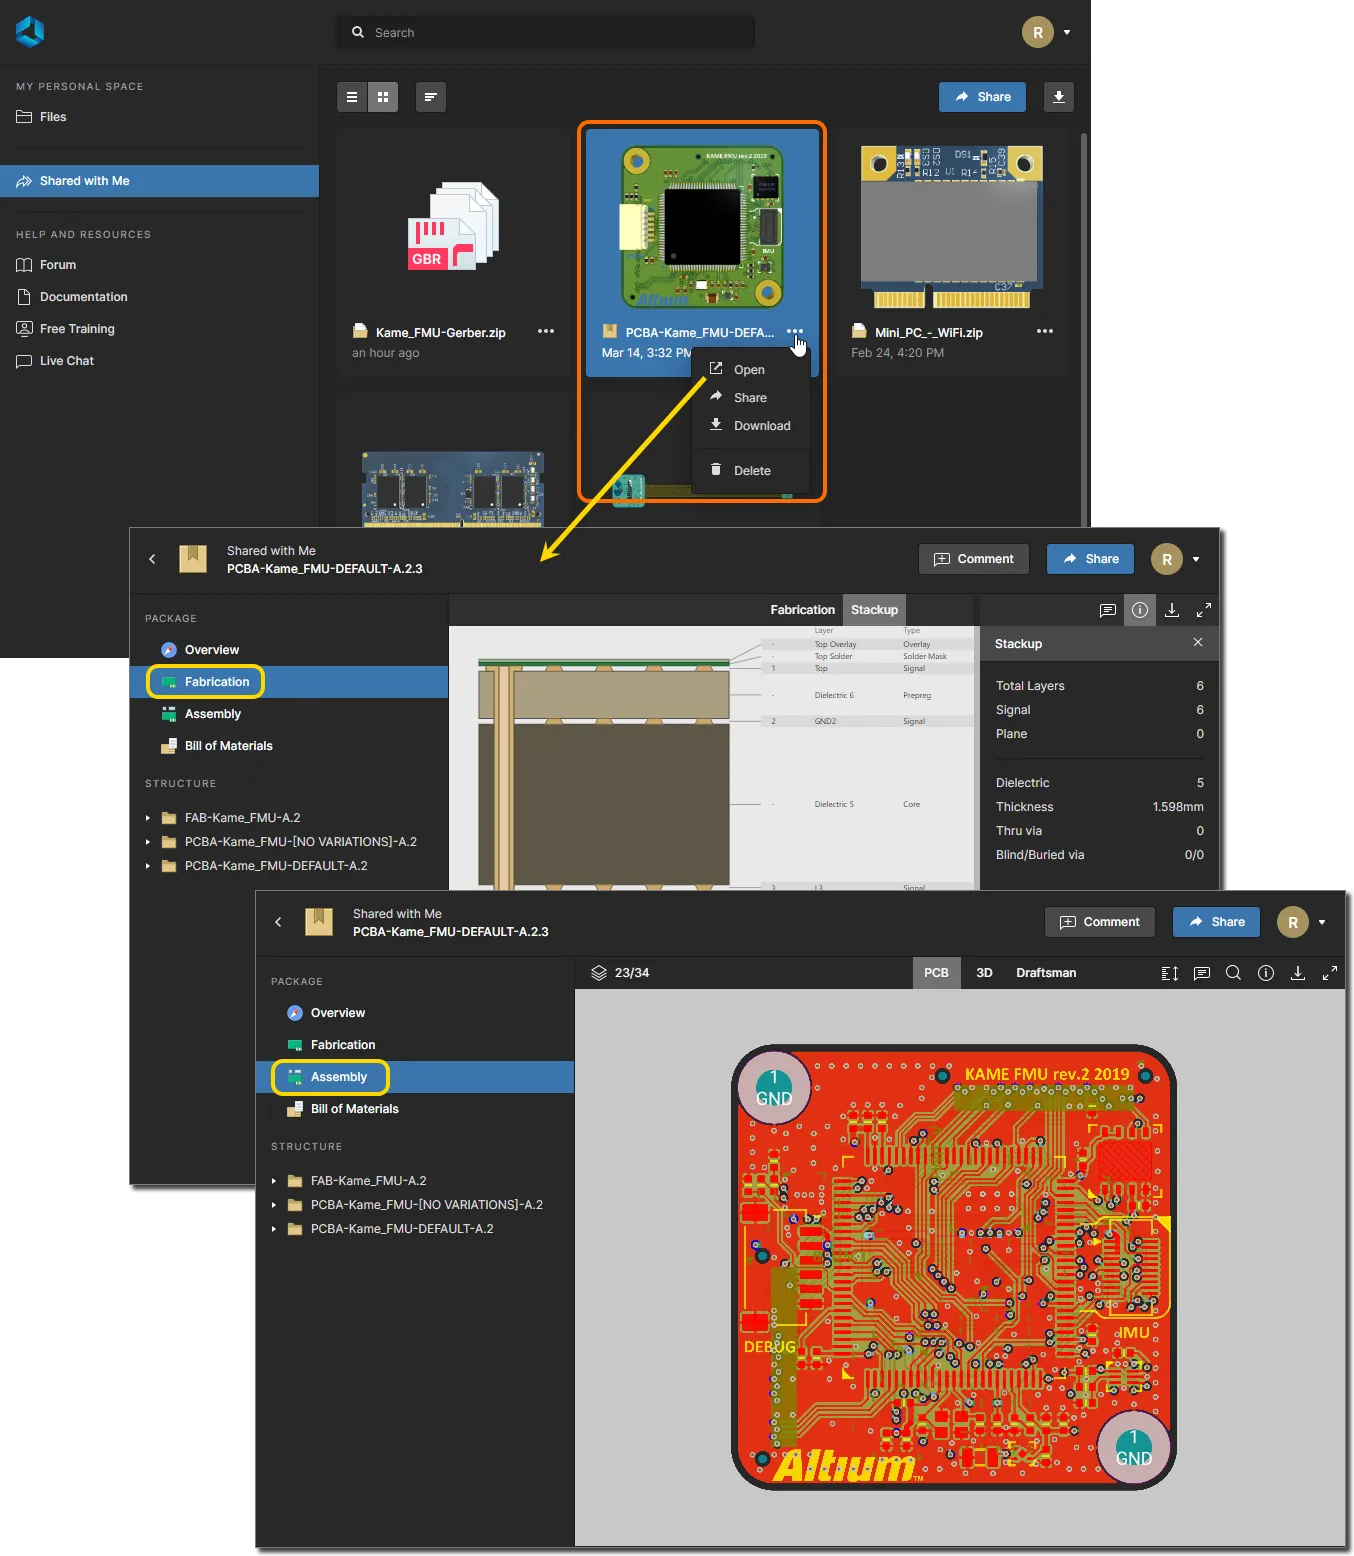Image resolution: width=1354 pixels, height=1556 pixels.
Task: Click the R avatar in the main window
Action: 1037,32
